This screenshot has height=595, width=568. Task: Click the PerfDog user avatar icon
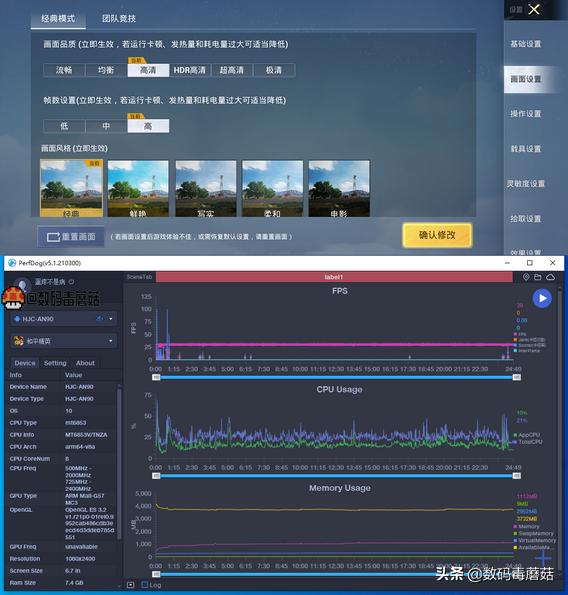[x=22, y=284]
